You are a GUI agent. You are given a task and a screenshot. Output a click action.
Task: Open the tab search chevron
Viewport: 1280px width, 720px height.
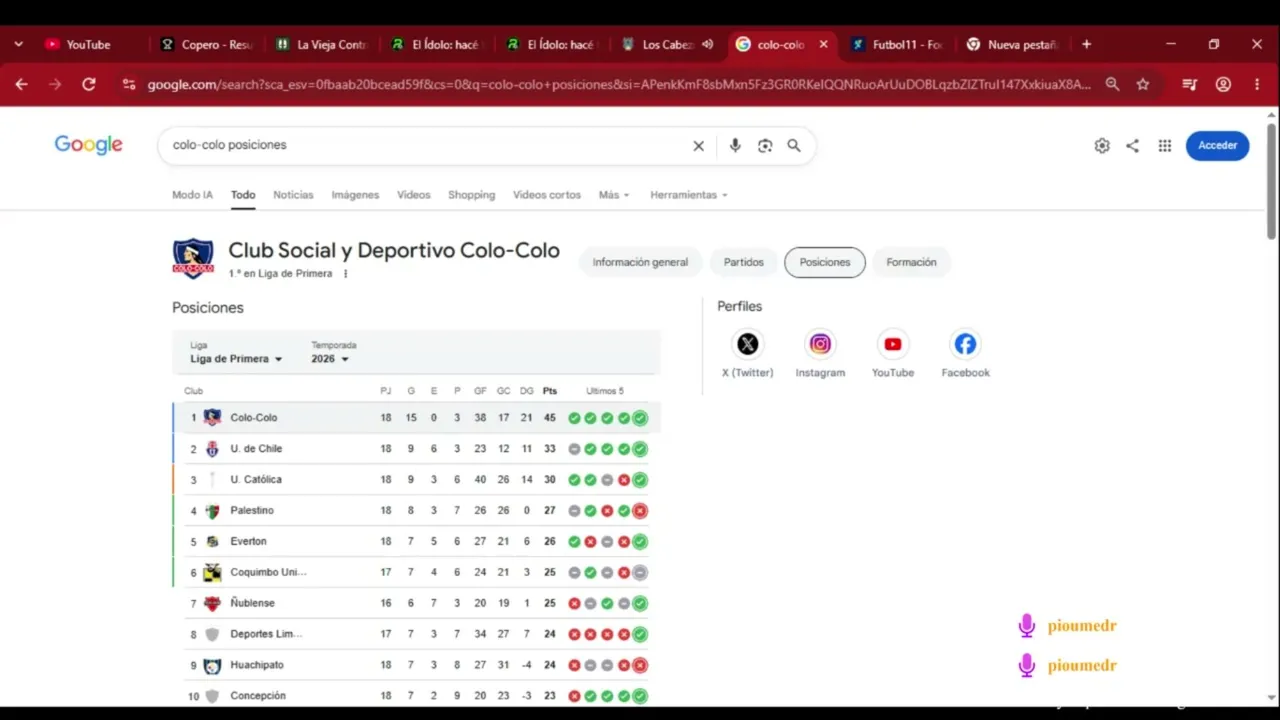click(x=18, y=44)
